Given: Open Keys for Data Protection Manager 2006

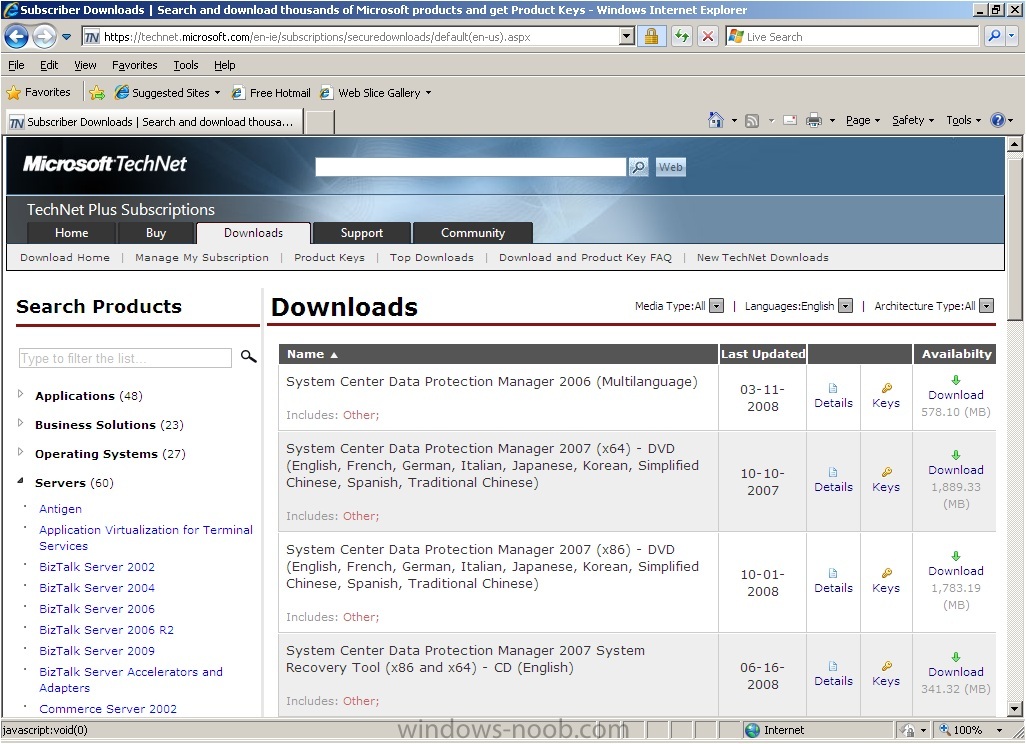Looking at the screenshot, I should pyautogui.click(x=886, y=397).
